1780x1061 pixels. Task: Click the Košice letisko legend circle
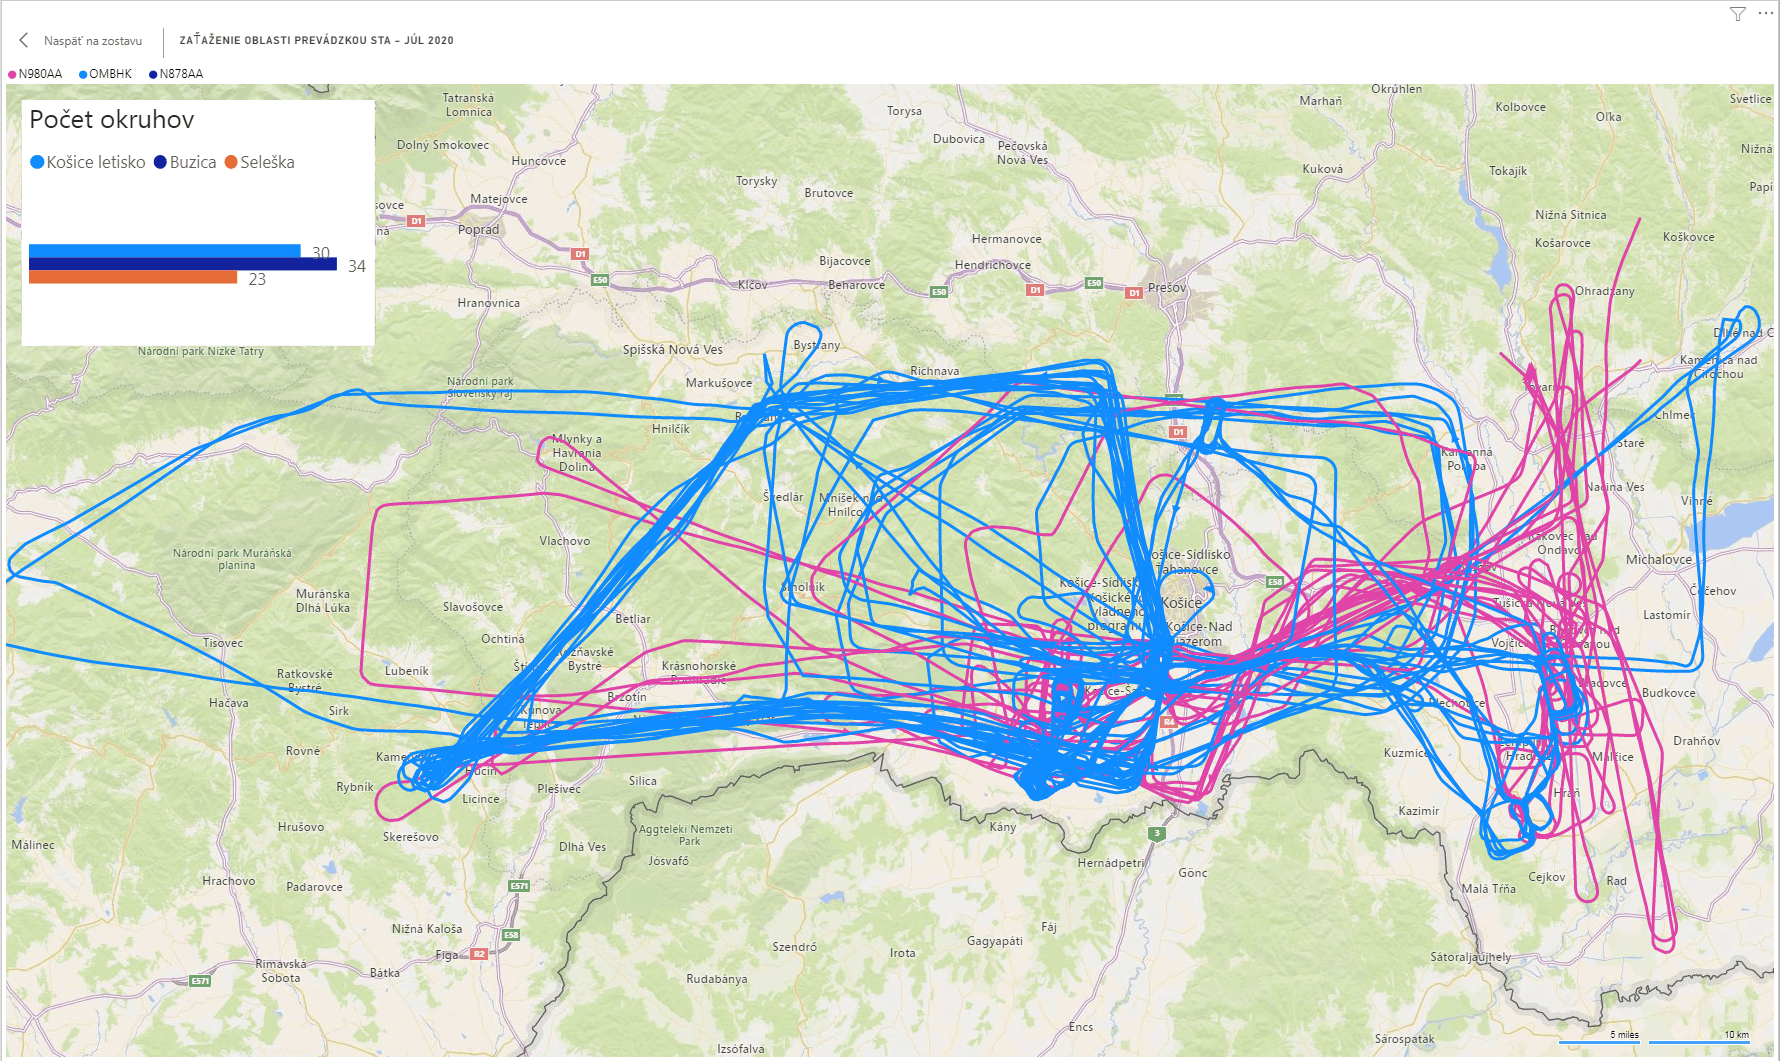[37, 162]
